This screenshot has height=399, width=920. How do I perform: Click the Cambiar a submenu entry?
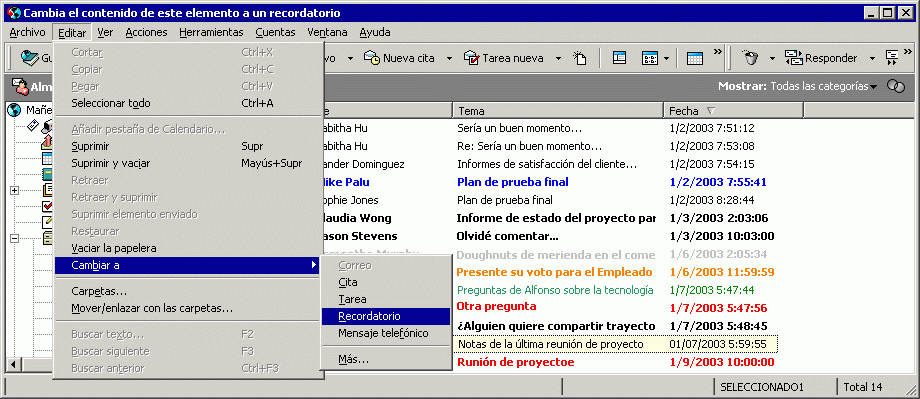[188, 265]
